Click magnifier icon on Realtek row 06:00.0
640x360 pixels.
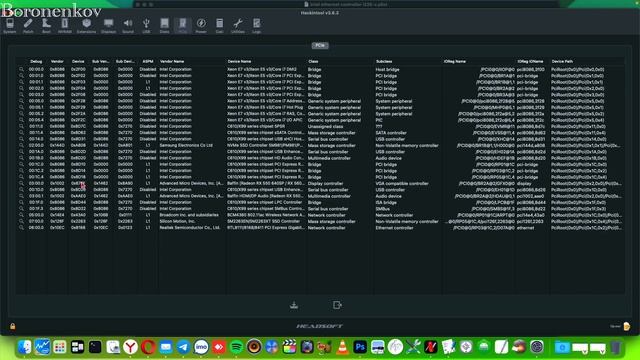point(21,228)
